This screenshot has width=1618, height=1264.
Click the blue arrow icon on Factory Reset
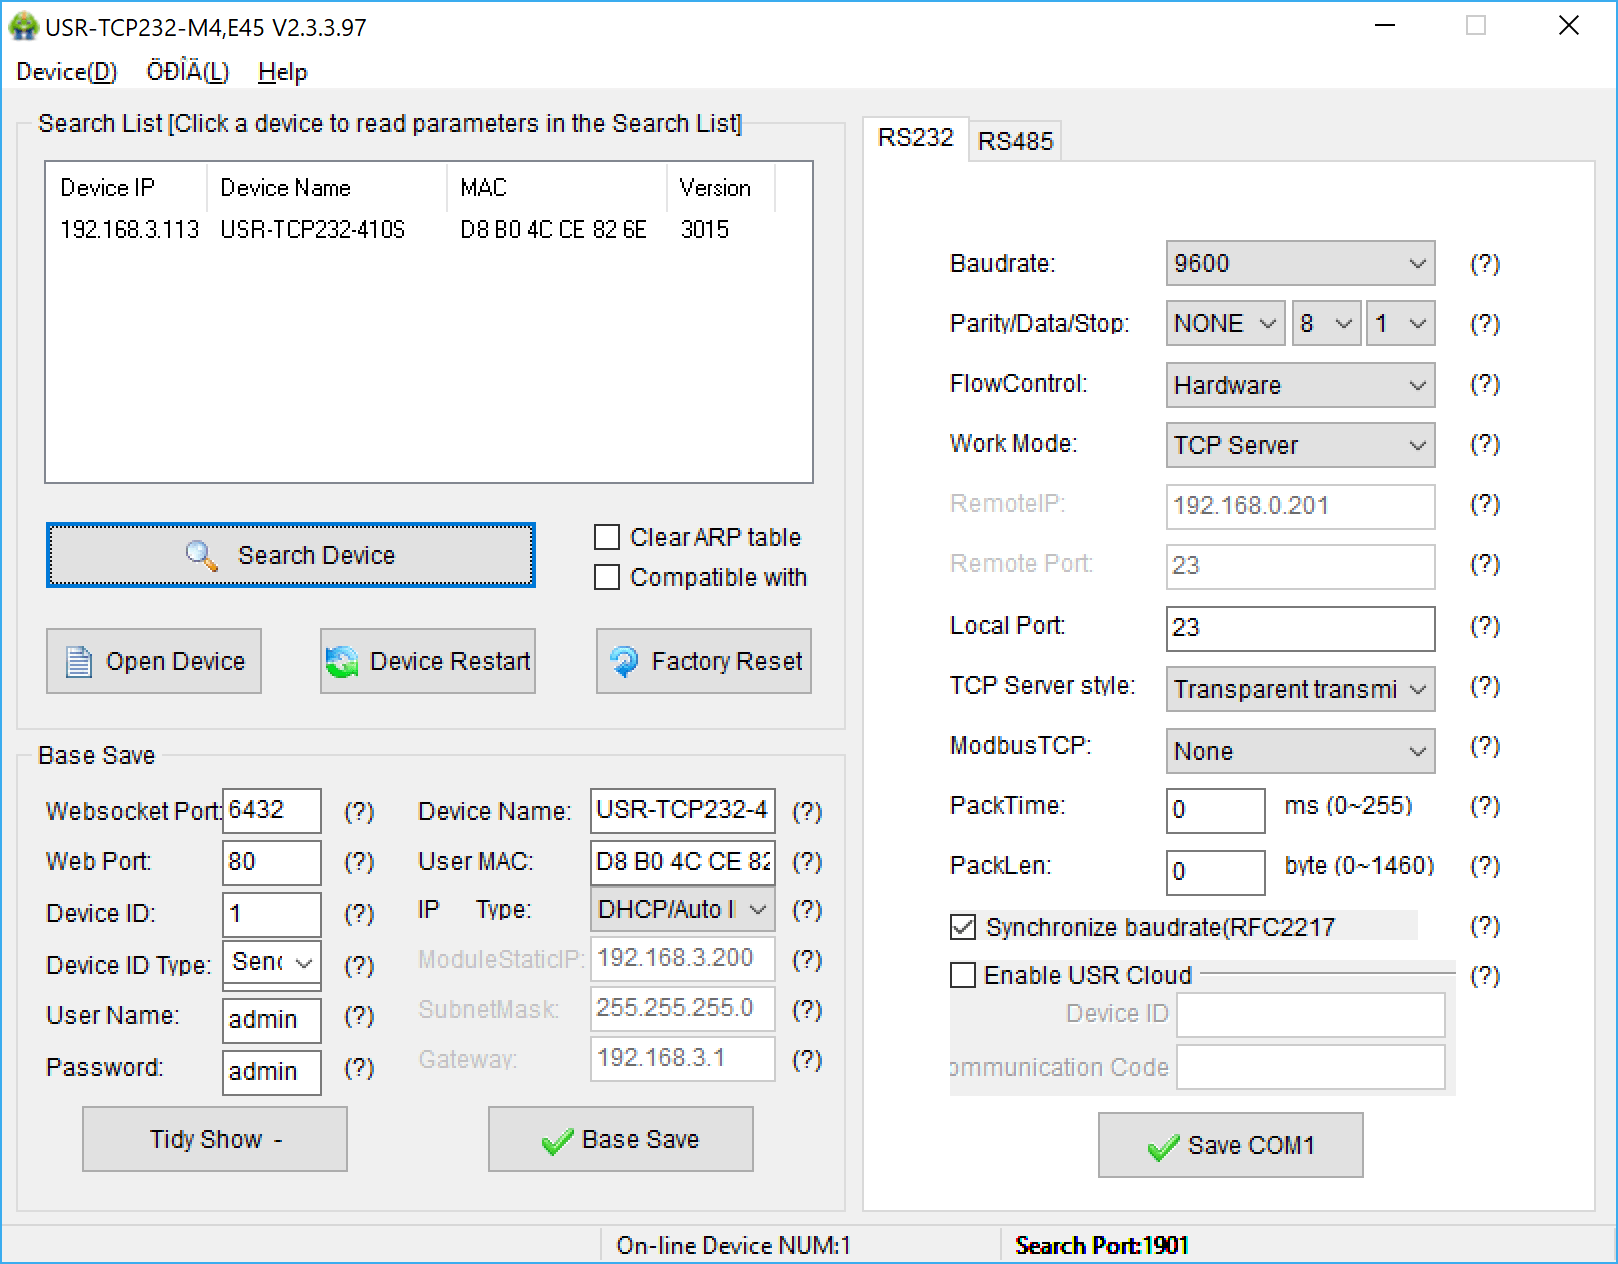(x=624, y=661)
